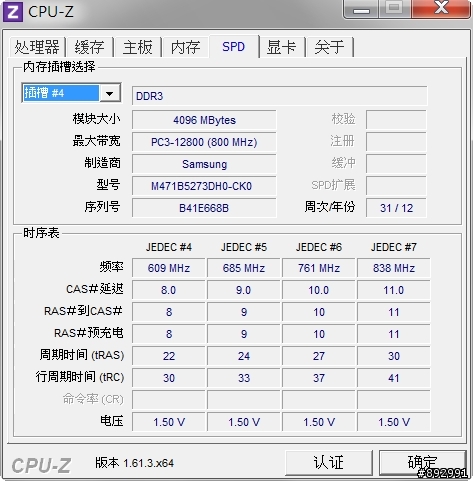Click the 周期时间 (tRAS) row label

pyautogui.click(x=82, y=355)
